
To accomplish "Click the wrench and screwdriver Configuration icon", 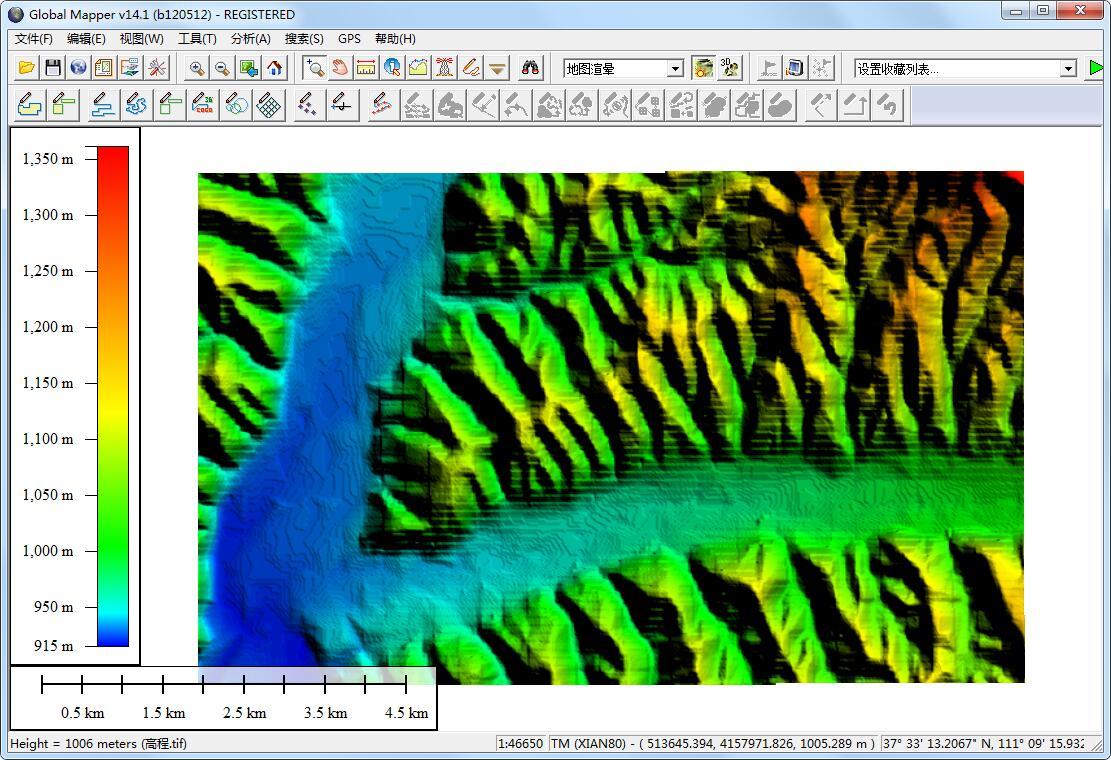I will pos(157,68).
